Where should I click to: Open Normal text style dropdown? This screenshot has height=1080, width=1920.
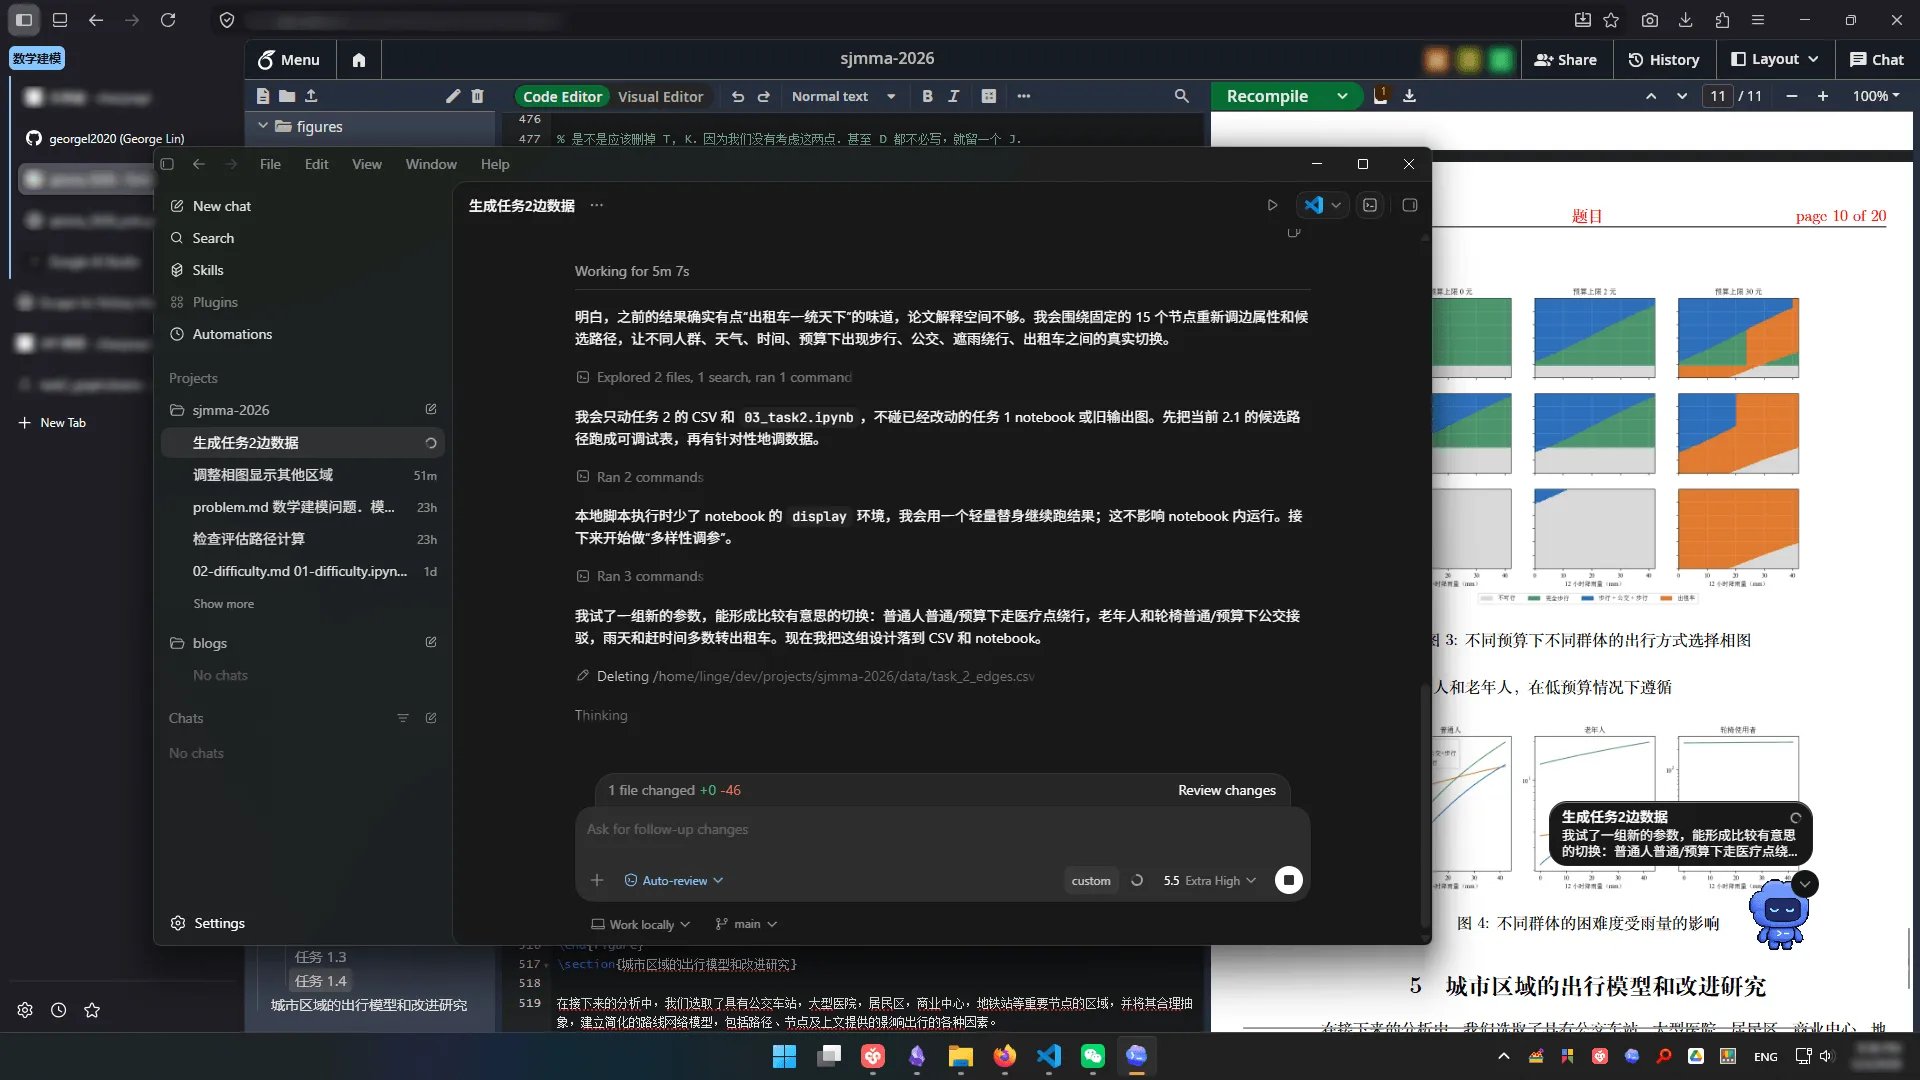coord(843,97)
